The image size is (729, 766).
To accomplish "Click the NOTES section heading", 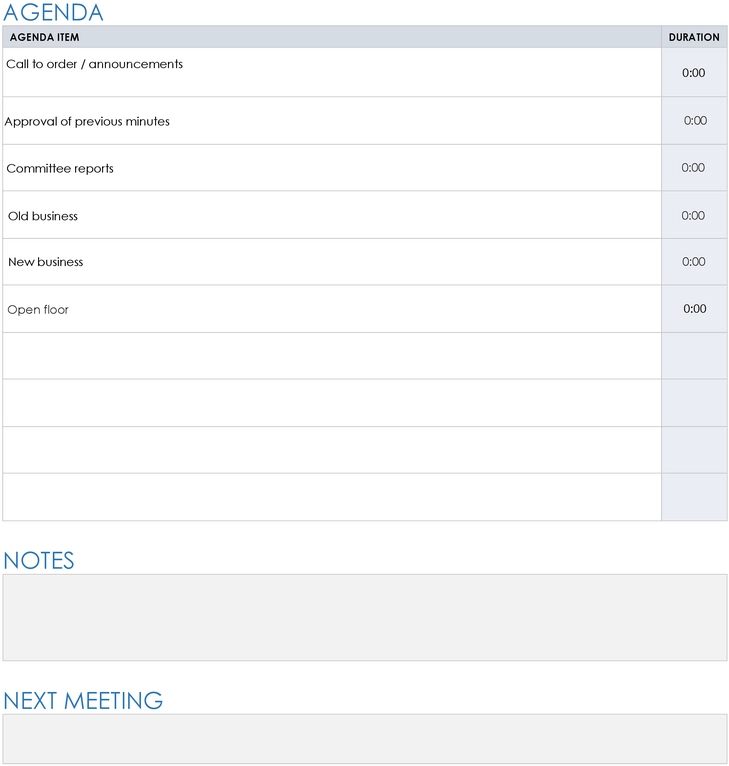I will pos(39,560).
